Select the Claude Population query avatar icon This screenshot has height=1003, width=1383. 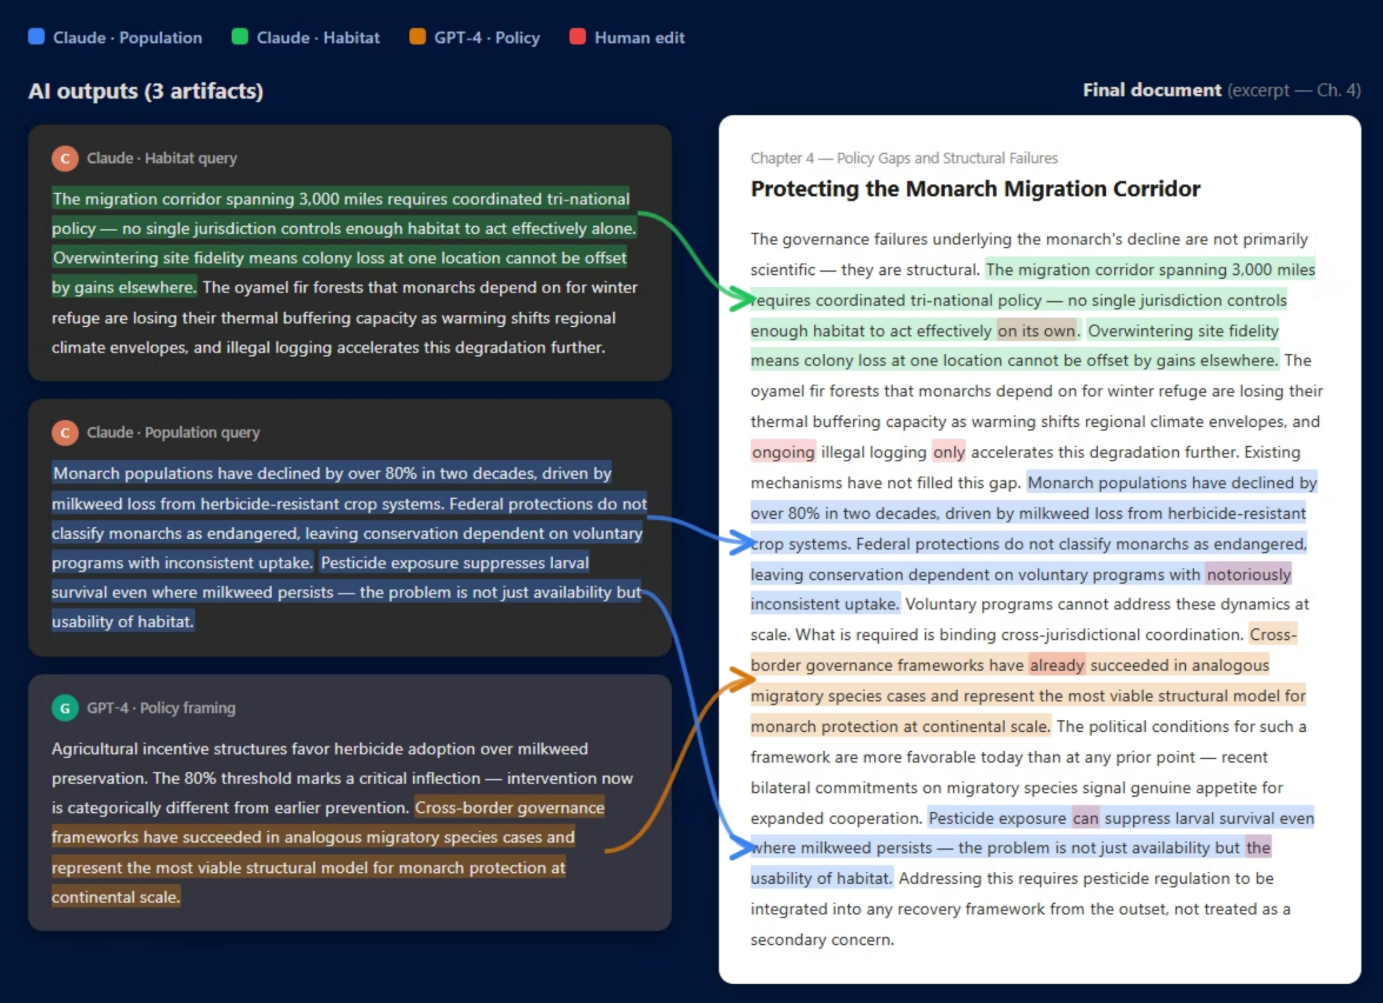point(64,432)
